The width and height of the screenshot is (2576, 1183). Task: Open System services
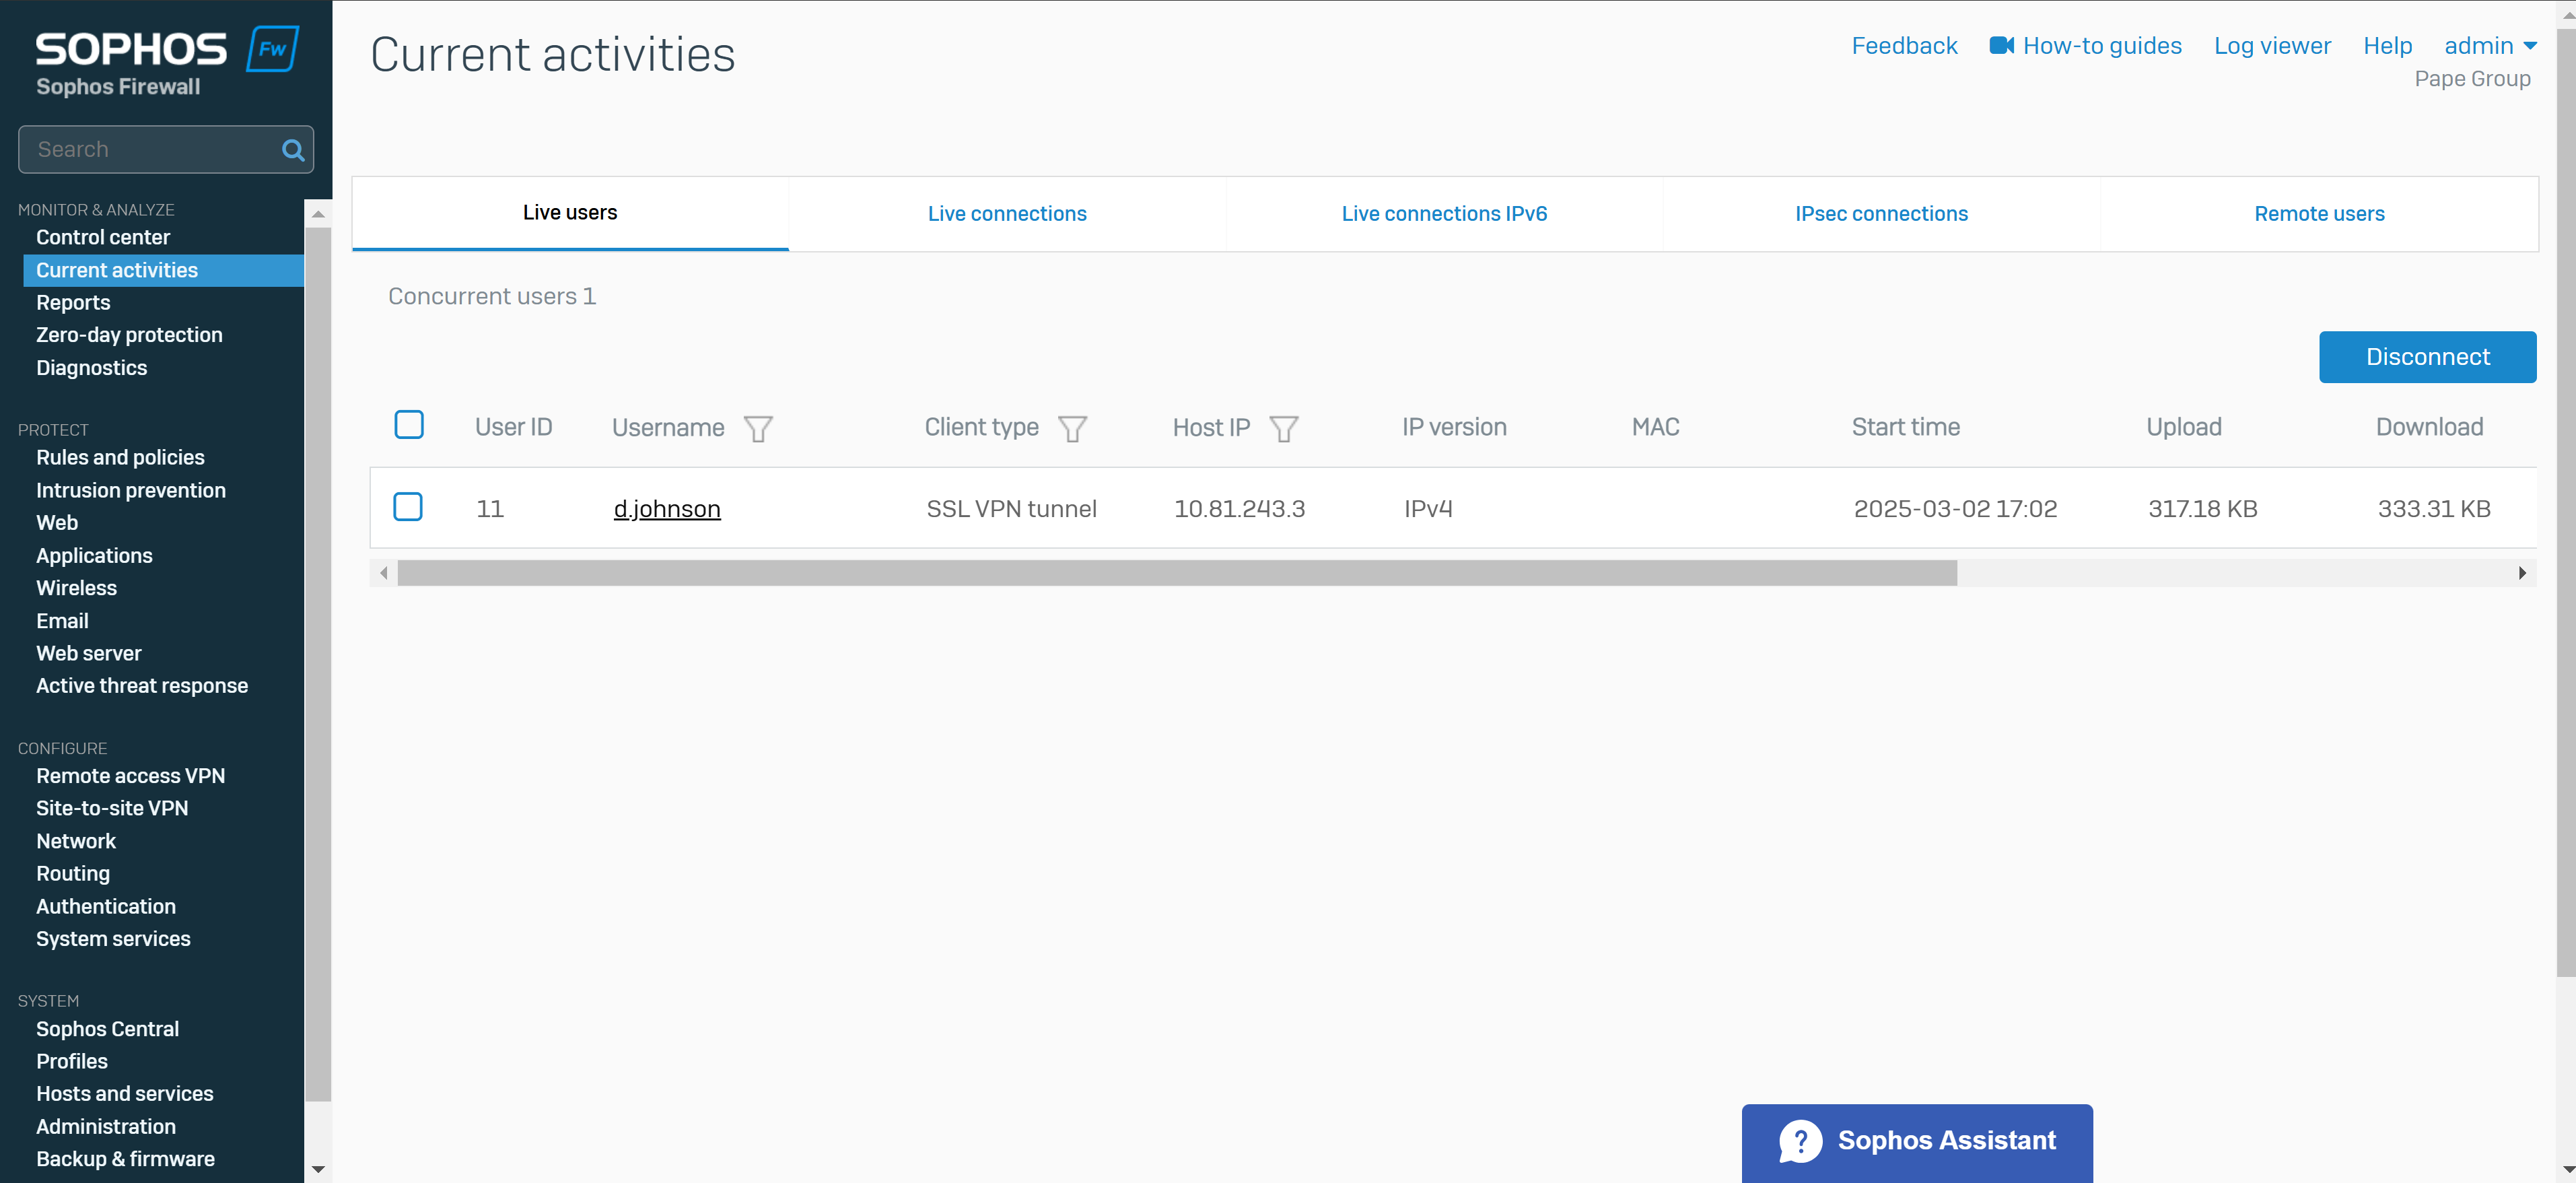[113, 939]
